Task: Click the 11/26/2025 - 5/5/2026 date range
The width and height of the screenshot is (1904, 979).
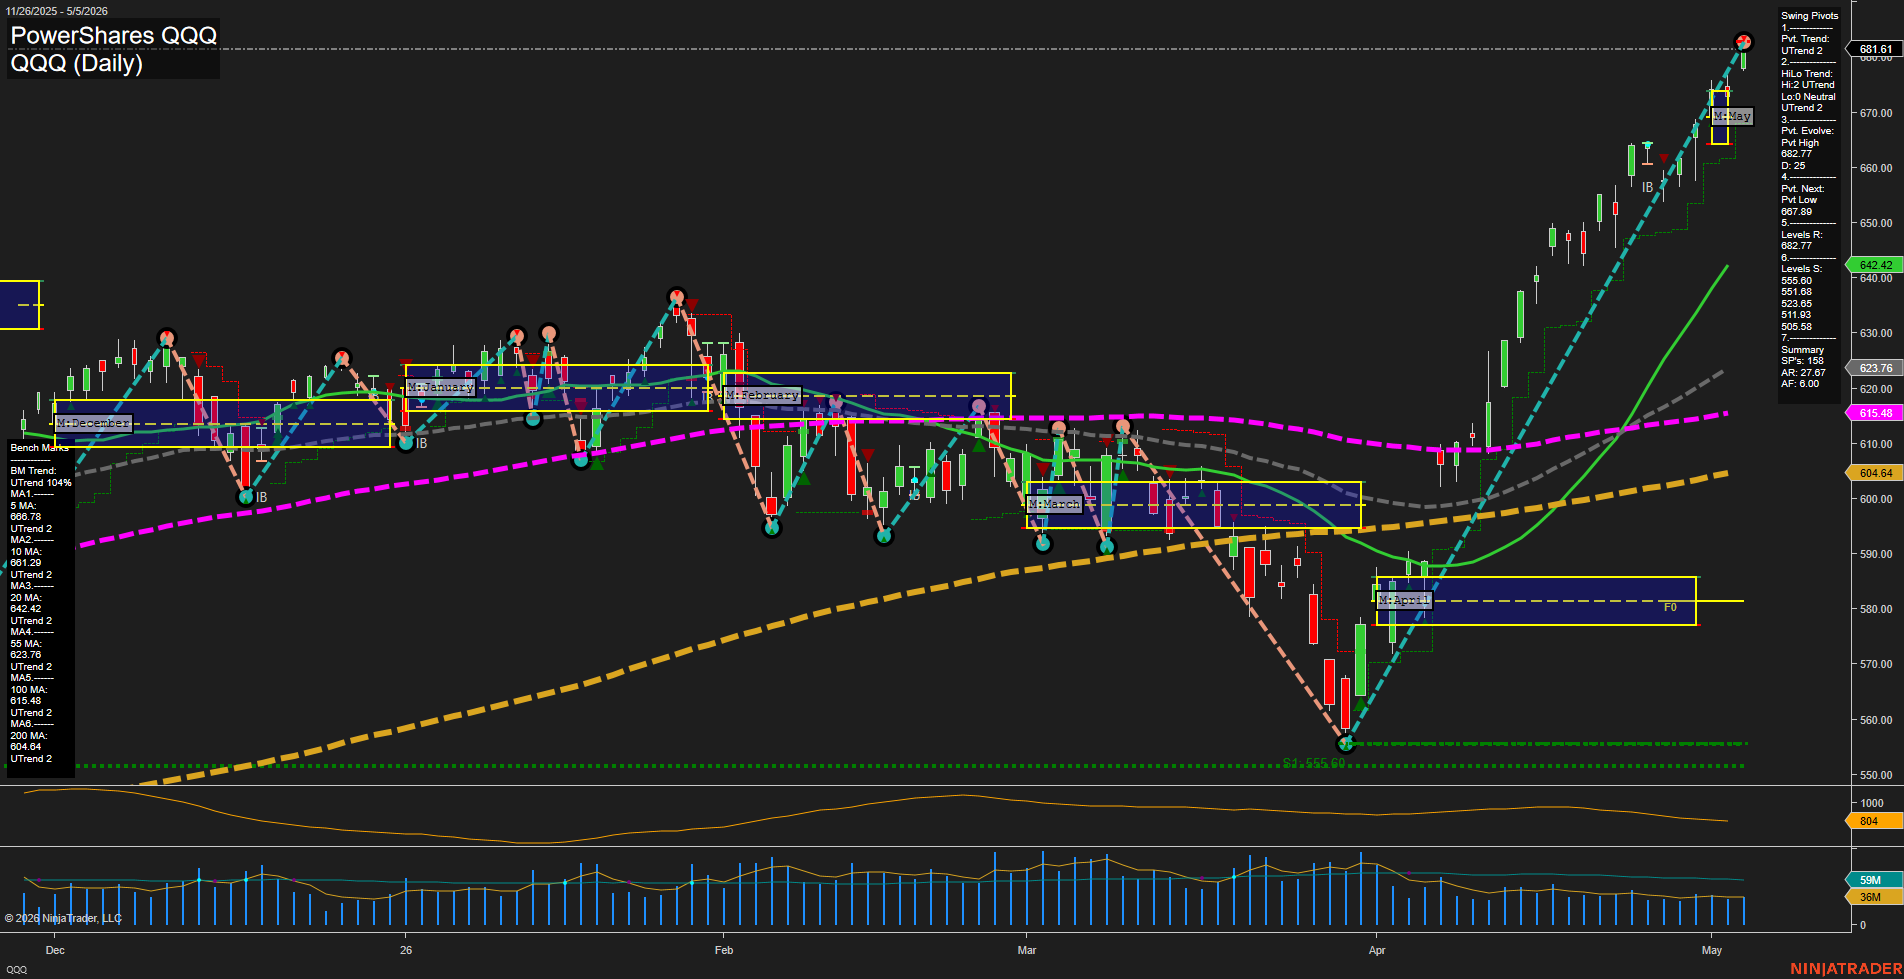Action: [x=55, y=11]
